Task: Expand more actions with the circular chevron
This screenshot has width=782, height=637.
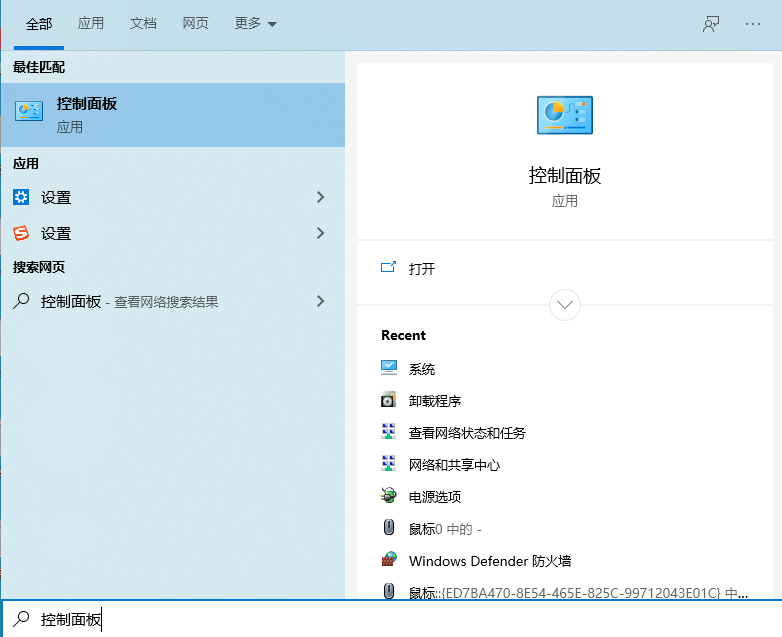Action: coord(565,305)
